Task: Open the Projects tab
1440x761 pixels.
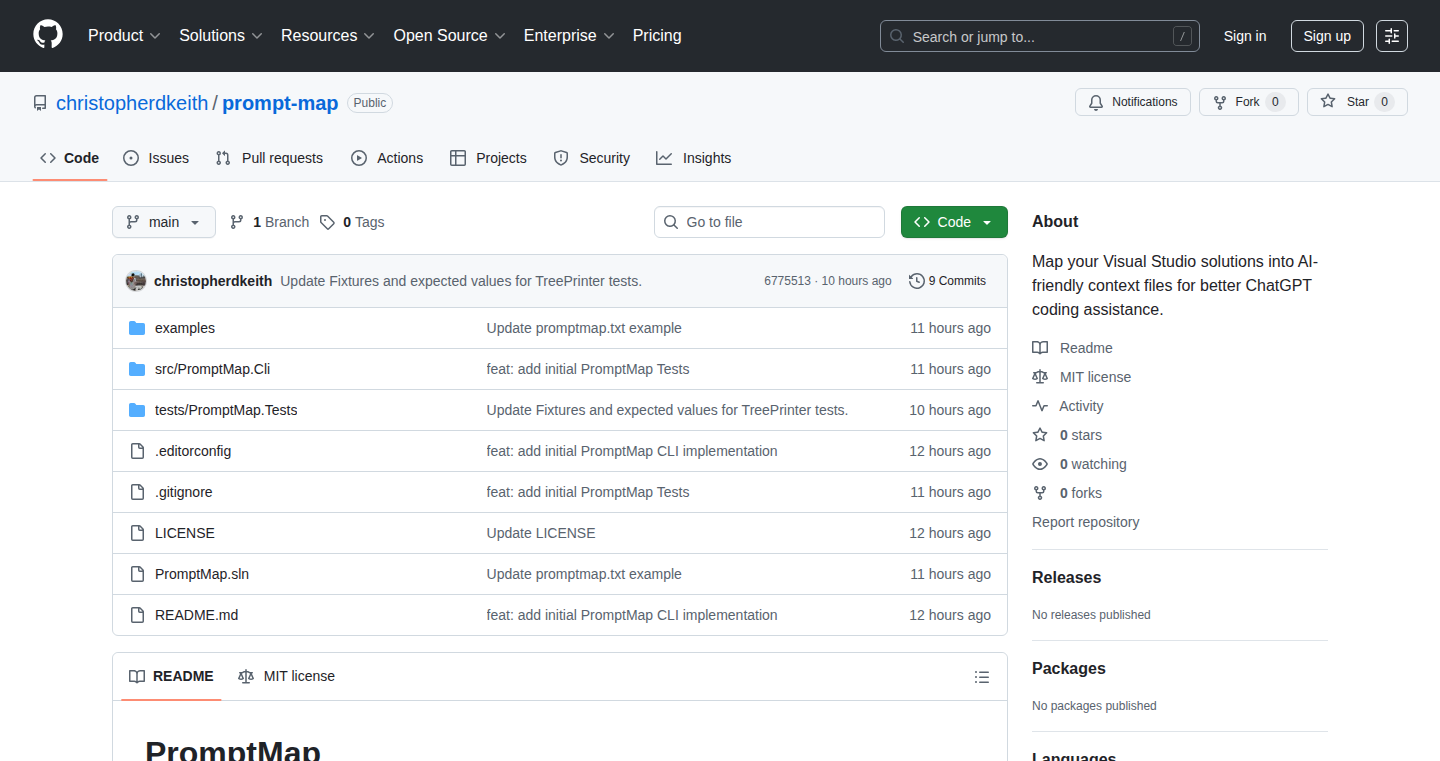Action: coord(488,158)
